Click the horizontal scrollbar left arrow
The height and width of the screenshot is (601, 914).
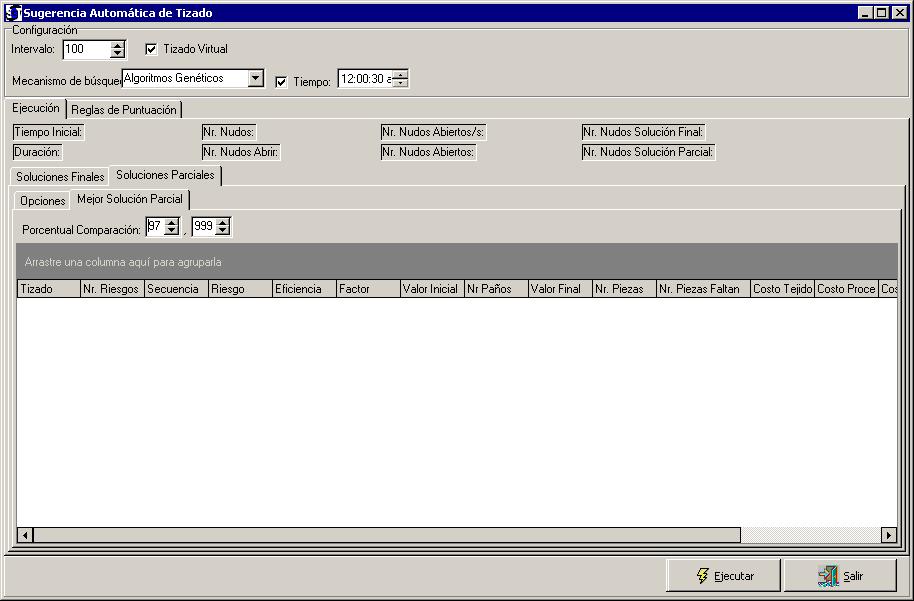26,535
